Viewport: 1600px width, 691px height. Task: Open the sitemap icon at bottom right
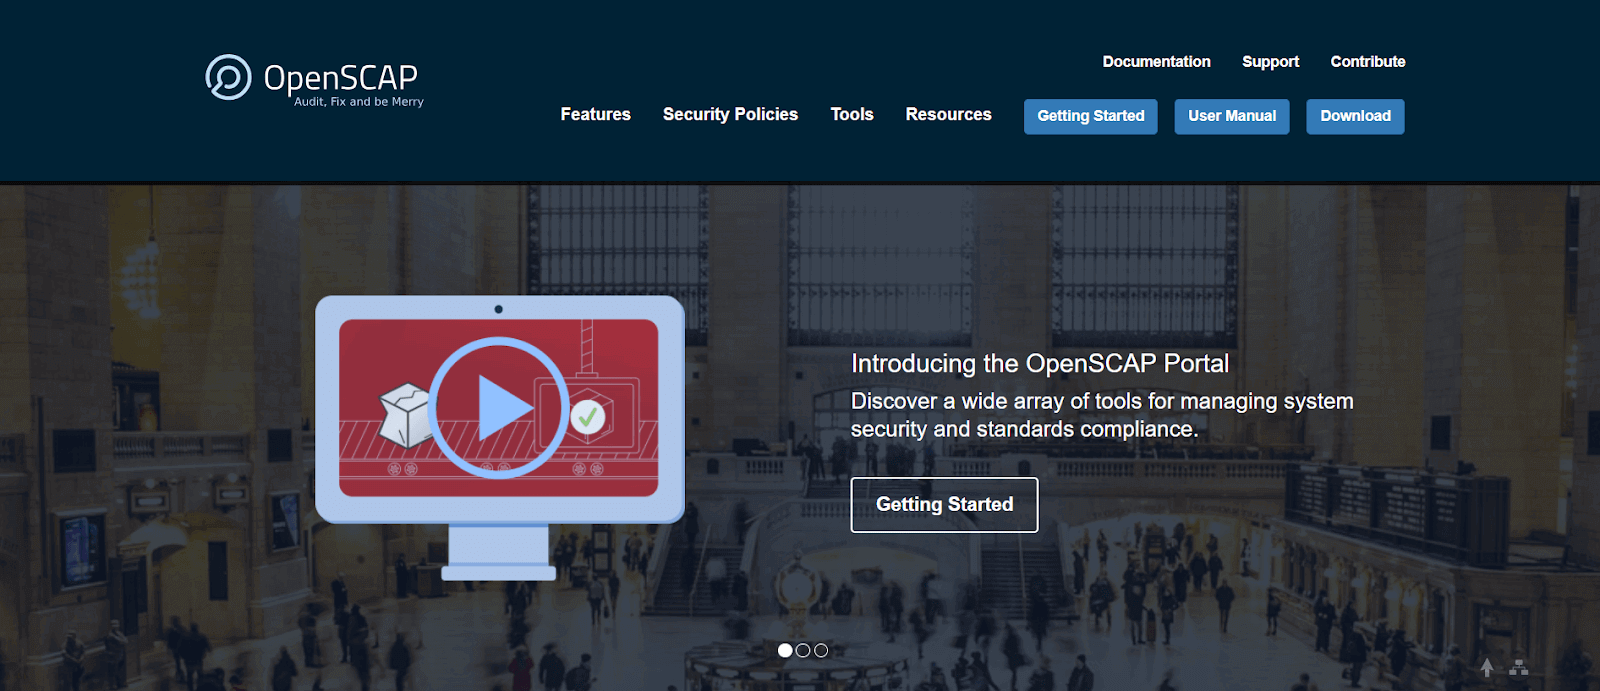tap(1519, 668)
